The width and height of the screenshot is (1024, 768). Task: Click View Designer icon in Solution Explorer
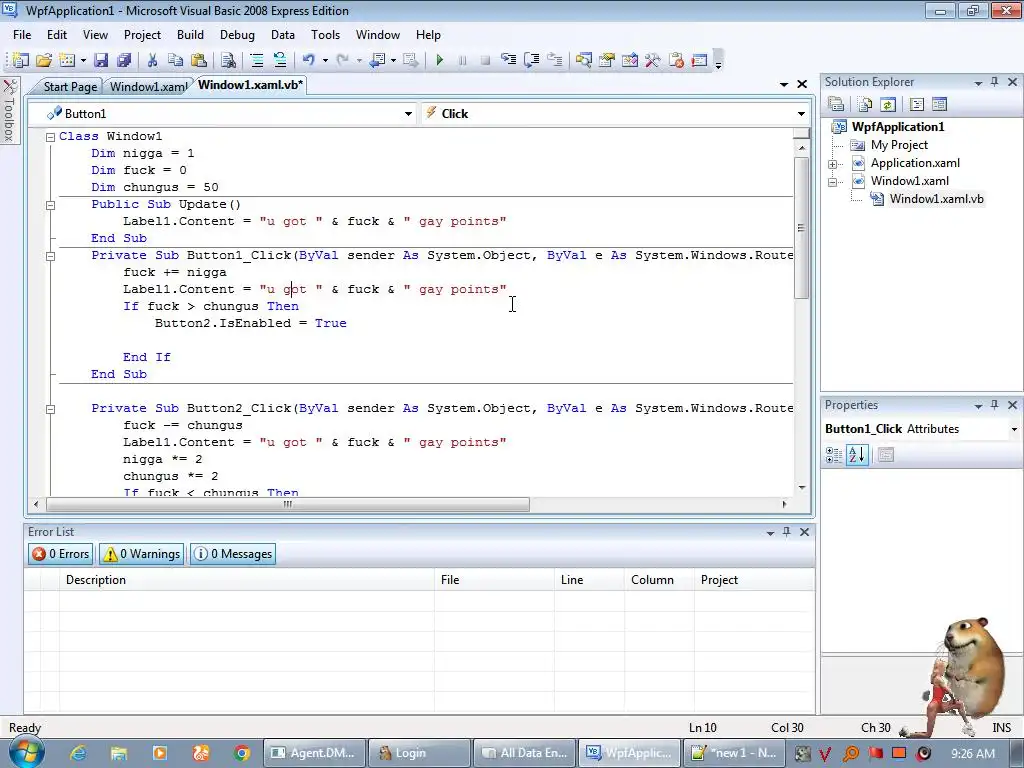point(939,104)
